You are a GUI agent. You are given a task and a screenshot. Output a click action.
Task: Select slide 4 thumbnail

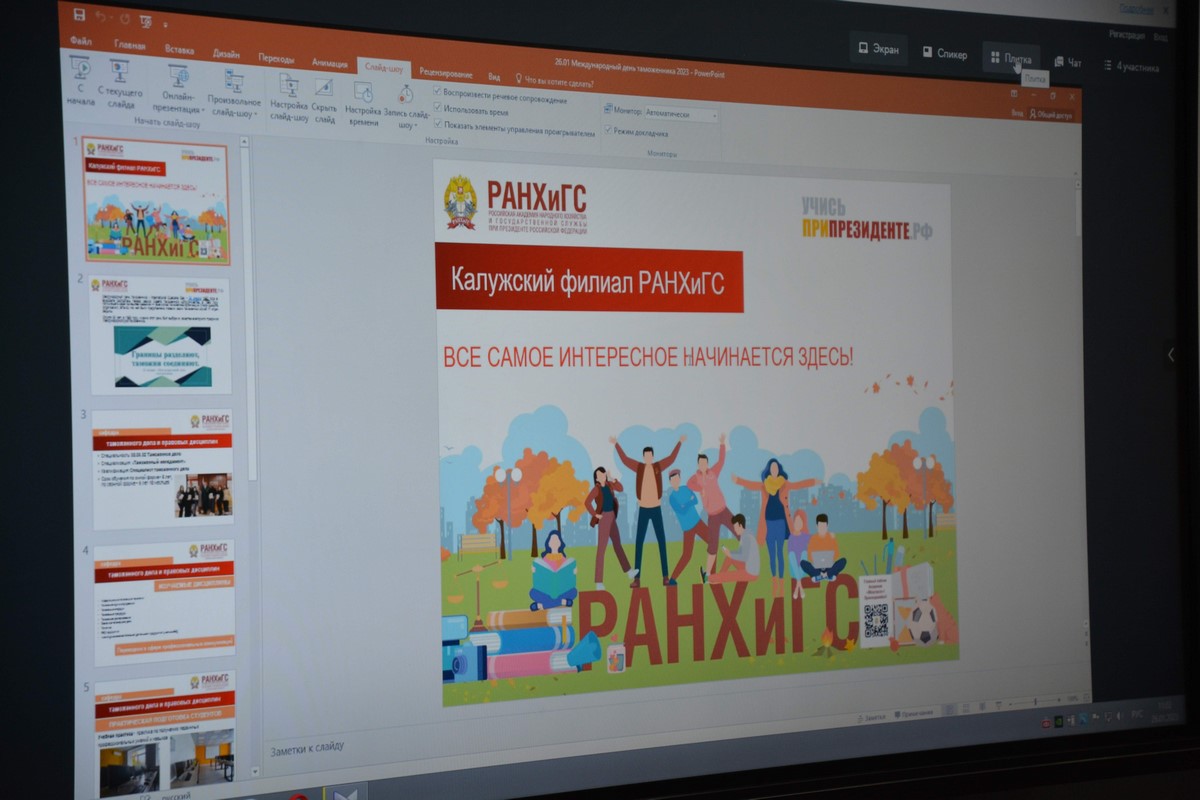(x=165, y=602)
